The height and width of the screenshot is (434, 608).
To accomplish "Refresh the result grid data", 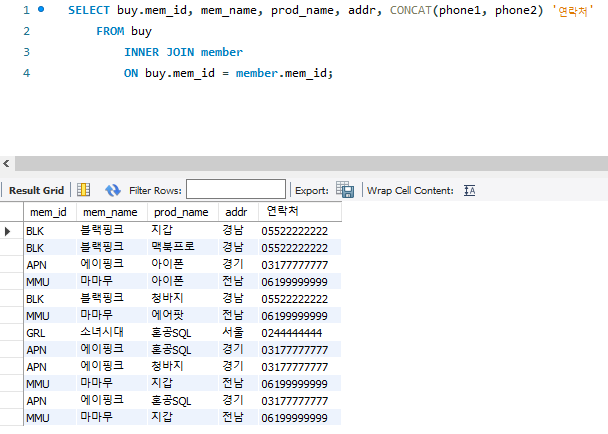I will [113, 190].
